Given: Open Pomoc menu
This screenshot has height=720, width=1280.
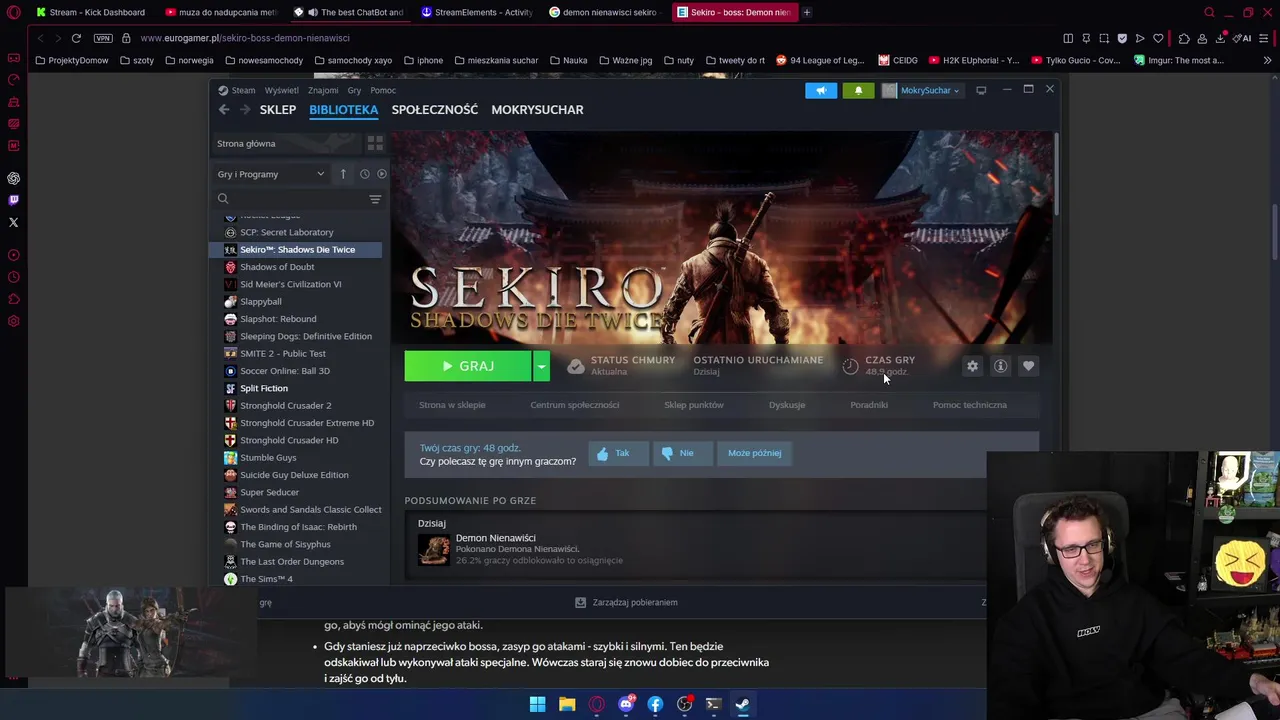Looking at the screenshot, I should pos(383,90).
